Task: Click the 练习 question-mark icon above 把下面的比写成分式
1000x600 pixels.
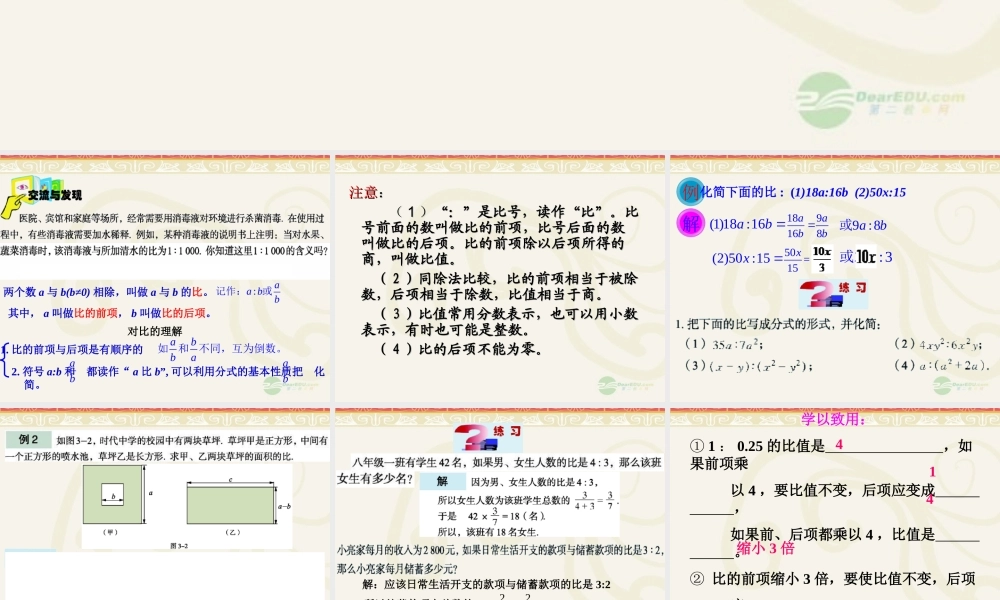Action: coord(833,293)
